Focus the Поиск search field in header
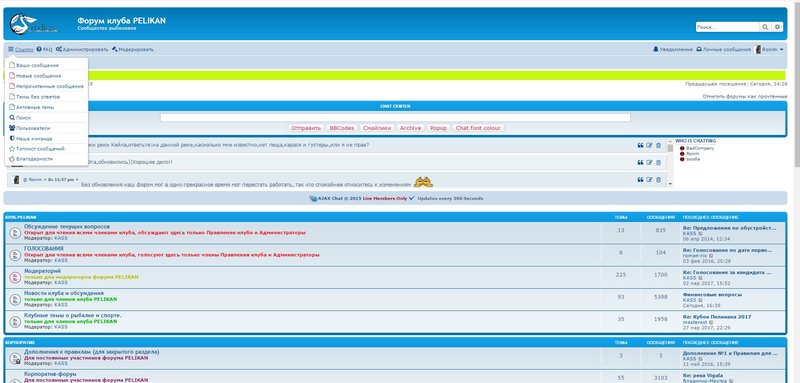 [728, 27]
